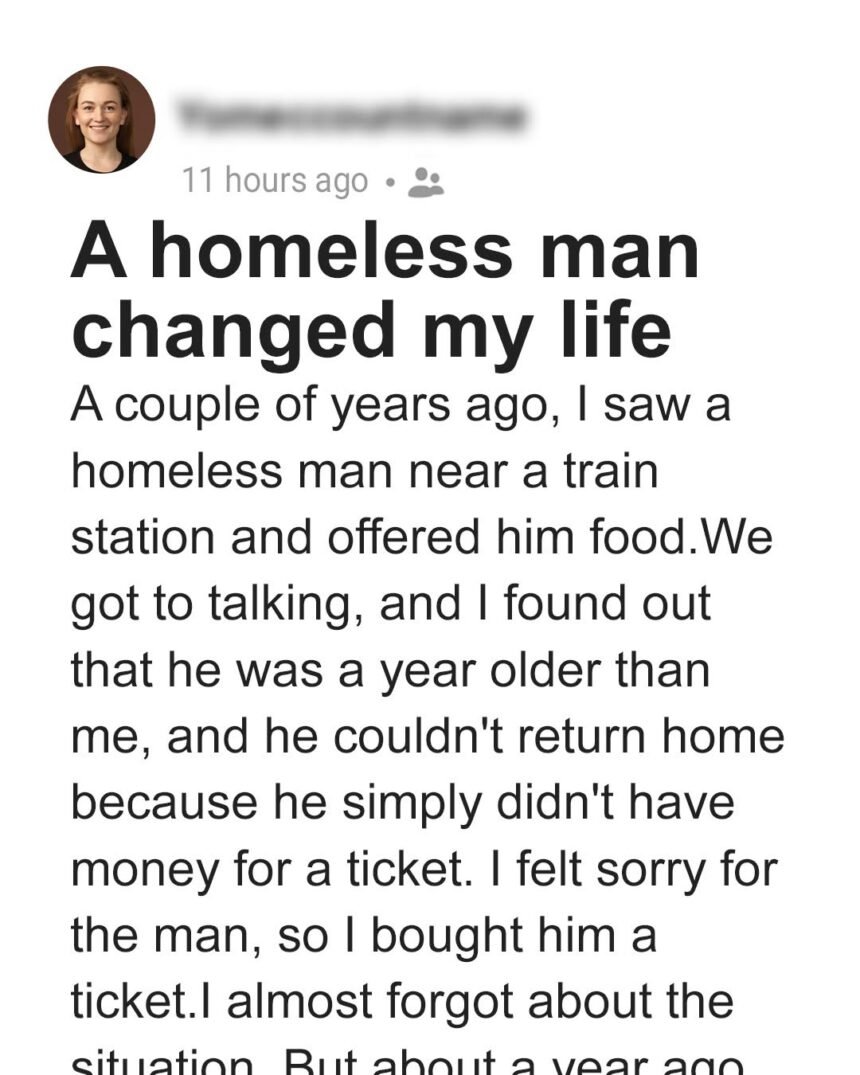Tap the line "got to talking, and I found out"

(390, 604)
